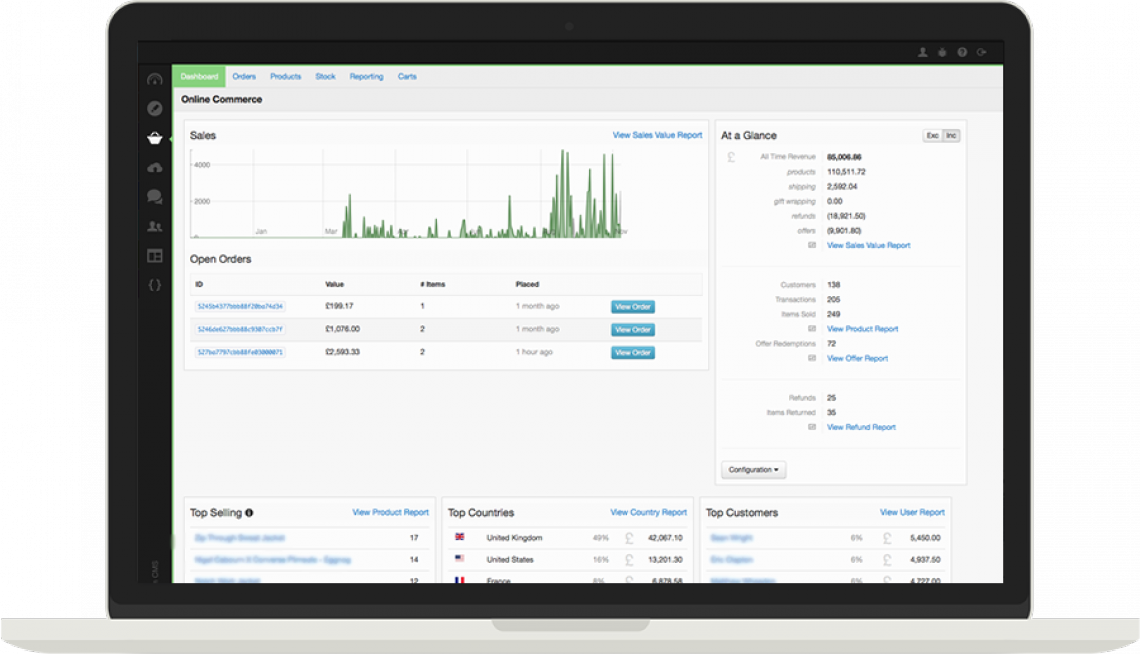The height and width of the screenshot is (654, 1140).
Task: Open the cloud upload sidebar icon
Action: [154, 168]
